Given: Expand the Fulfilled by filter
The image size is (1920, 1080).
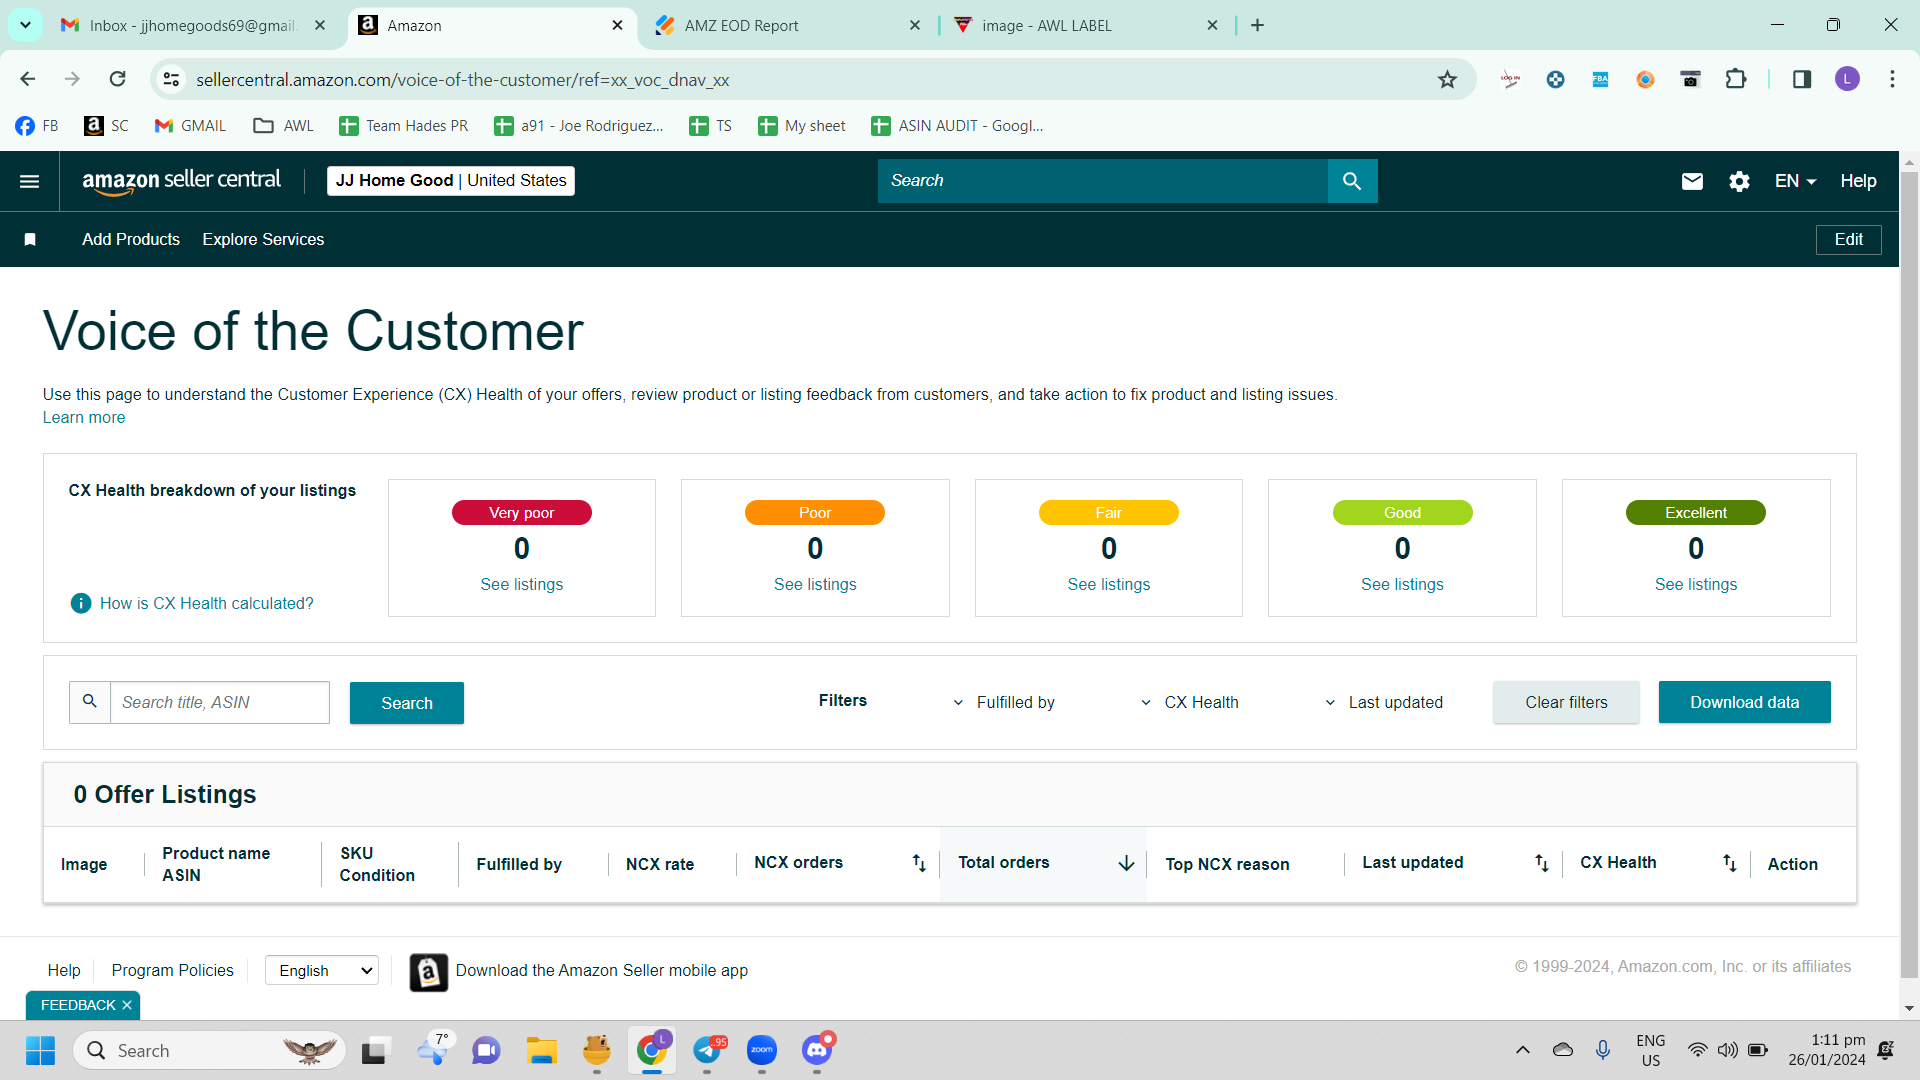Looking at the screenshot, I should (x=1003, y=703).
